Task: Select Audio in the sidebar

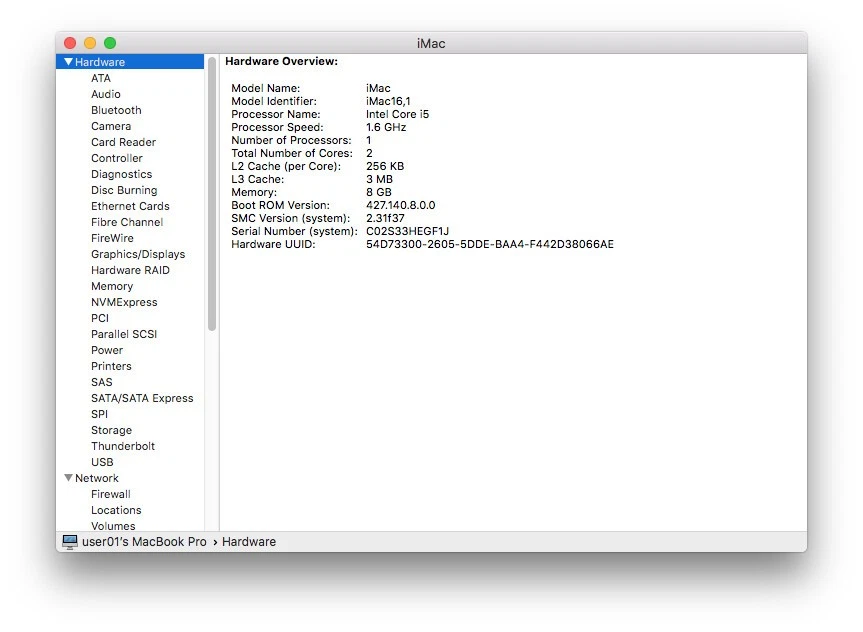Action: [104, 94]
